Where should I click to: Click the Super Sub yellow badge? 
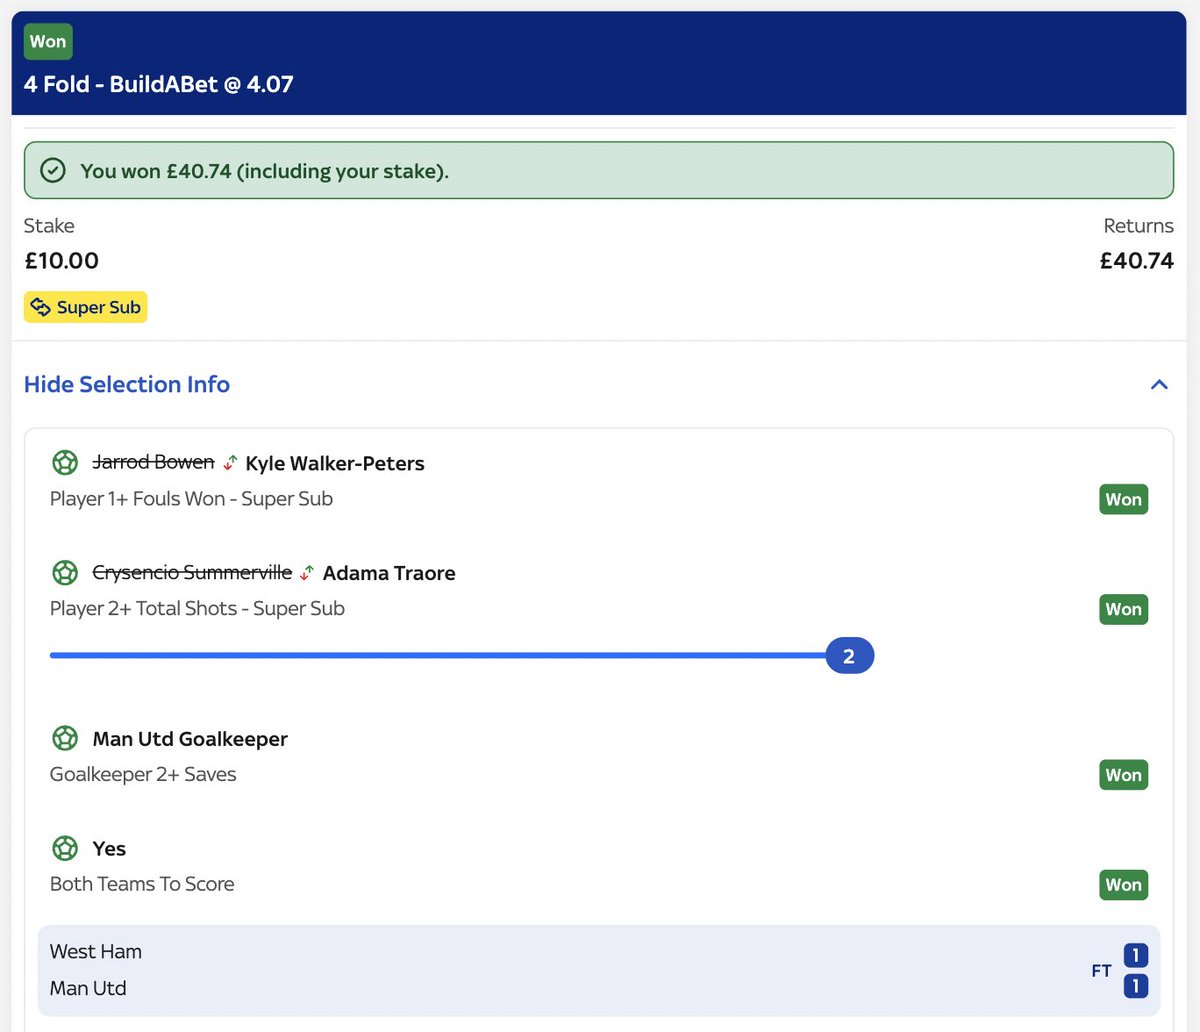tap(86, 307)
